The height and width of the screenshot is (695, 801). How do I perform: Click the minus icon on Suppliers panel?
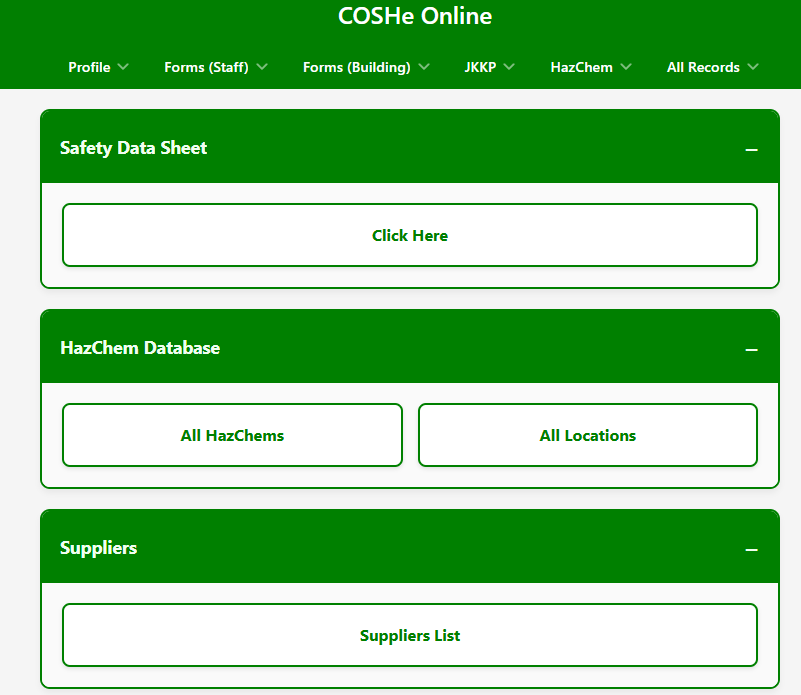[751, 550]
